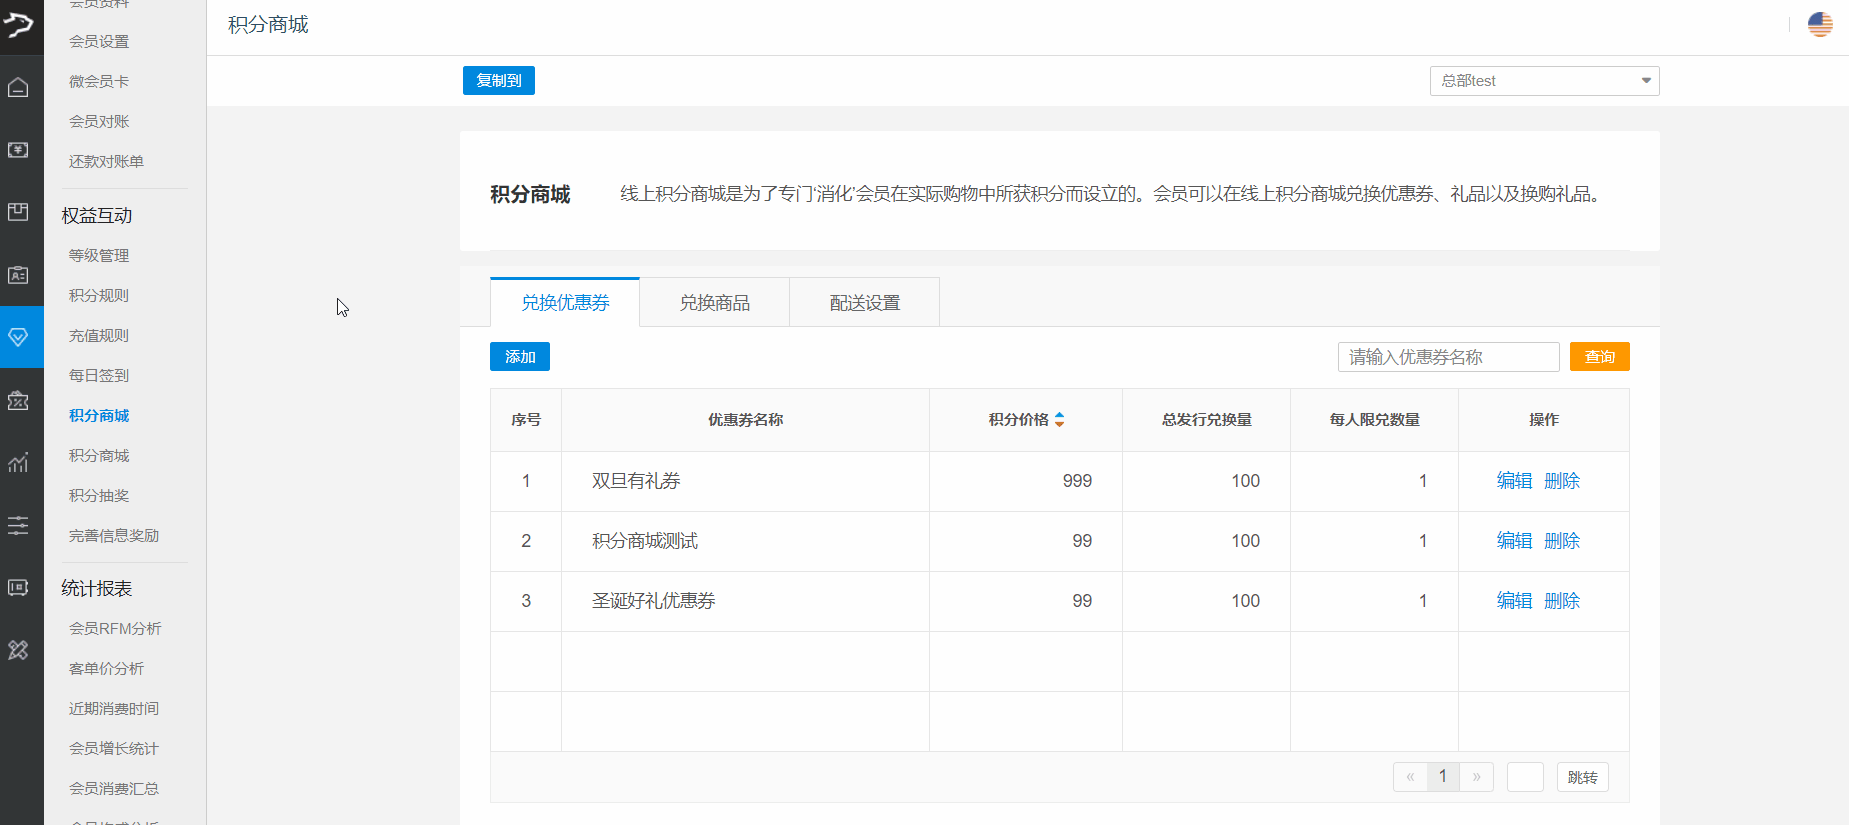The image size is (1849, 825).
Task: Edit the 双旦有礼券 coupon row
Action: tap(1514, 481)
